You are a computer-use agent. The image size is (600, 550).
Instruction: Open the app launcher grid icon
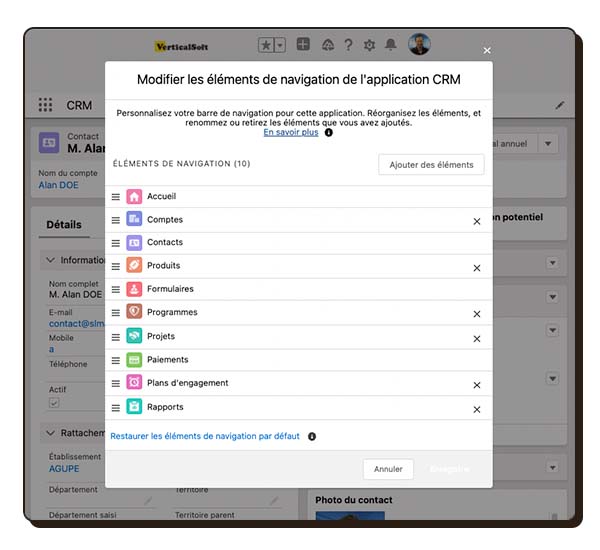45,105
